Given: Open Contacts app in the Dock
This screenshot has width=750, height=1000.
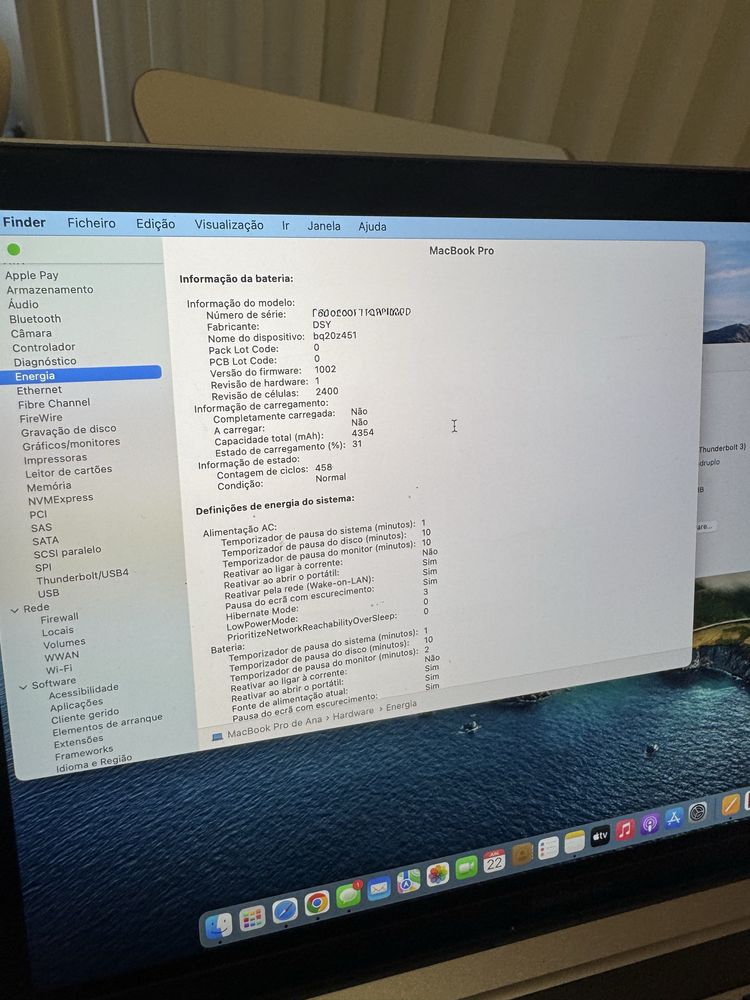Looking at the screenshot, I should click(x=522, y=854).
